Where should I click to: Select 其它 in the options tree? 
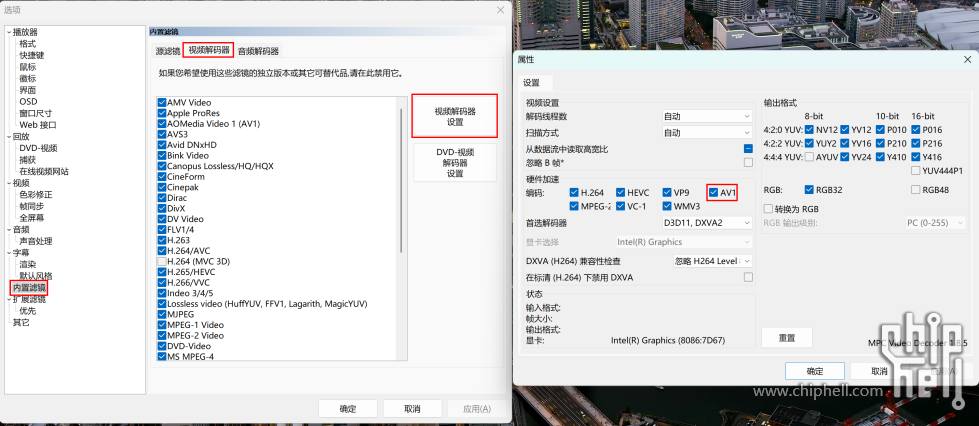21,322
